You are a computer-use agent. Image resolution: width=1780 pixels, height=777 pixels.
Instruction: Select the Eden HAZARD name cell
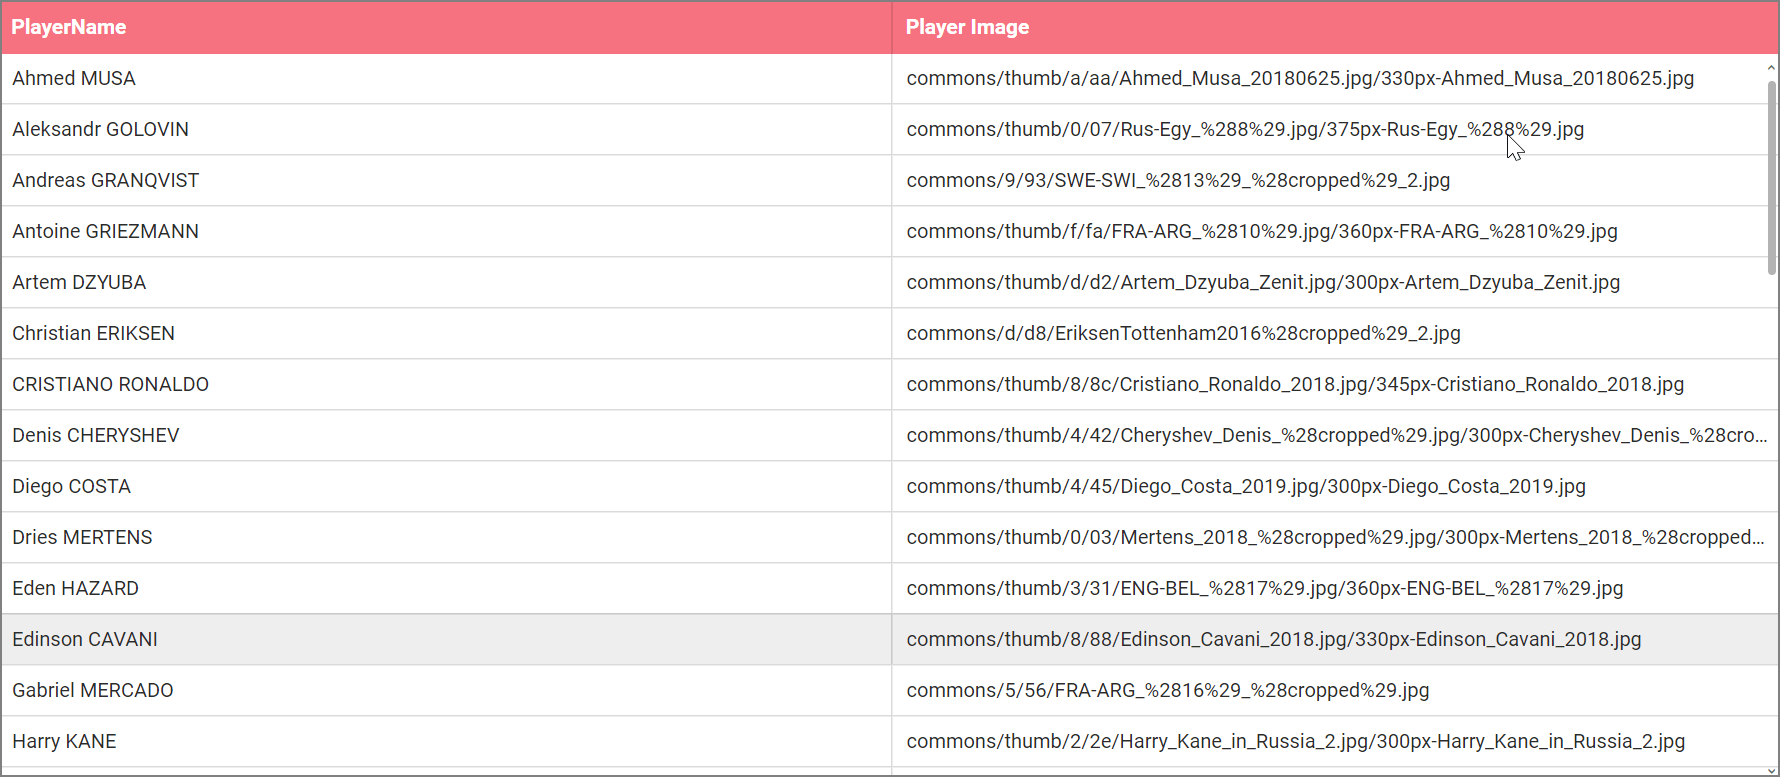(446, 588)
